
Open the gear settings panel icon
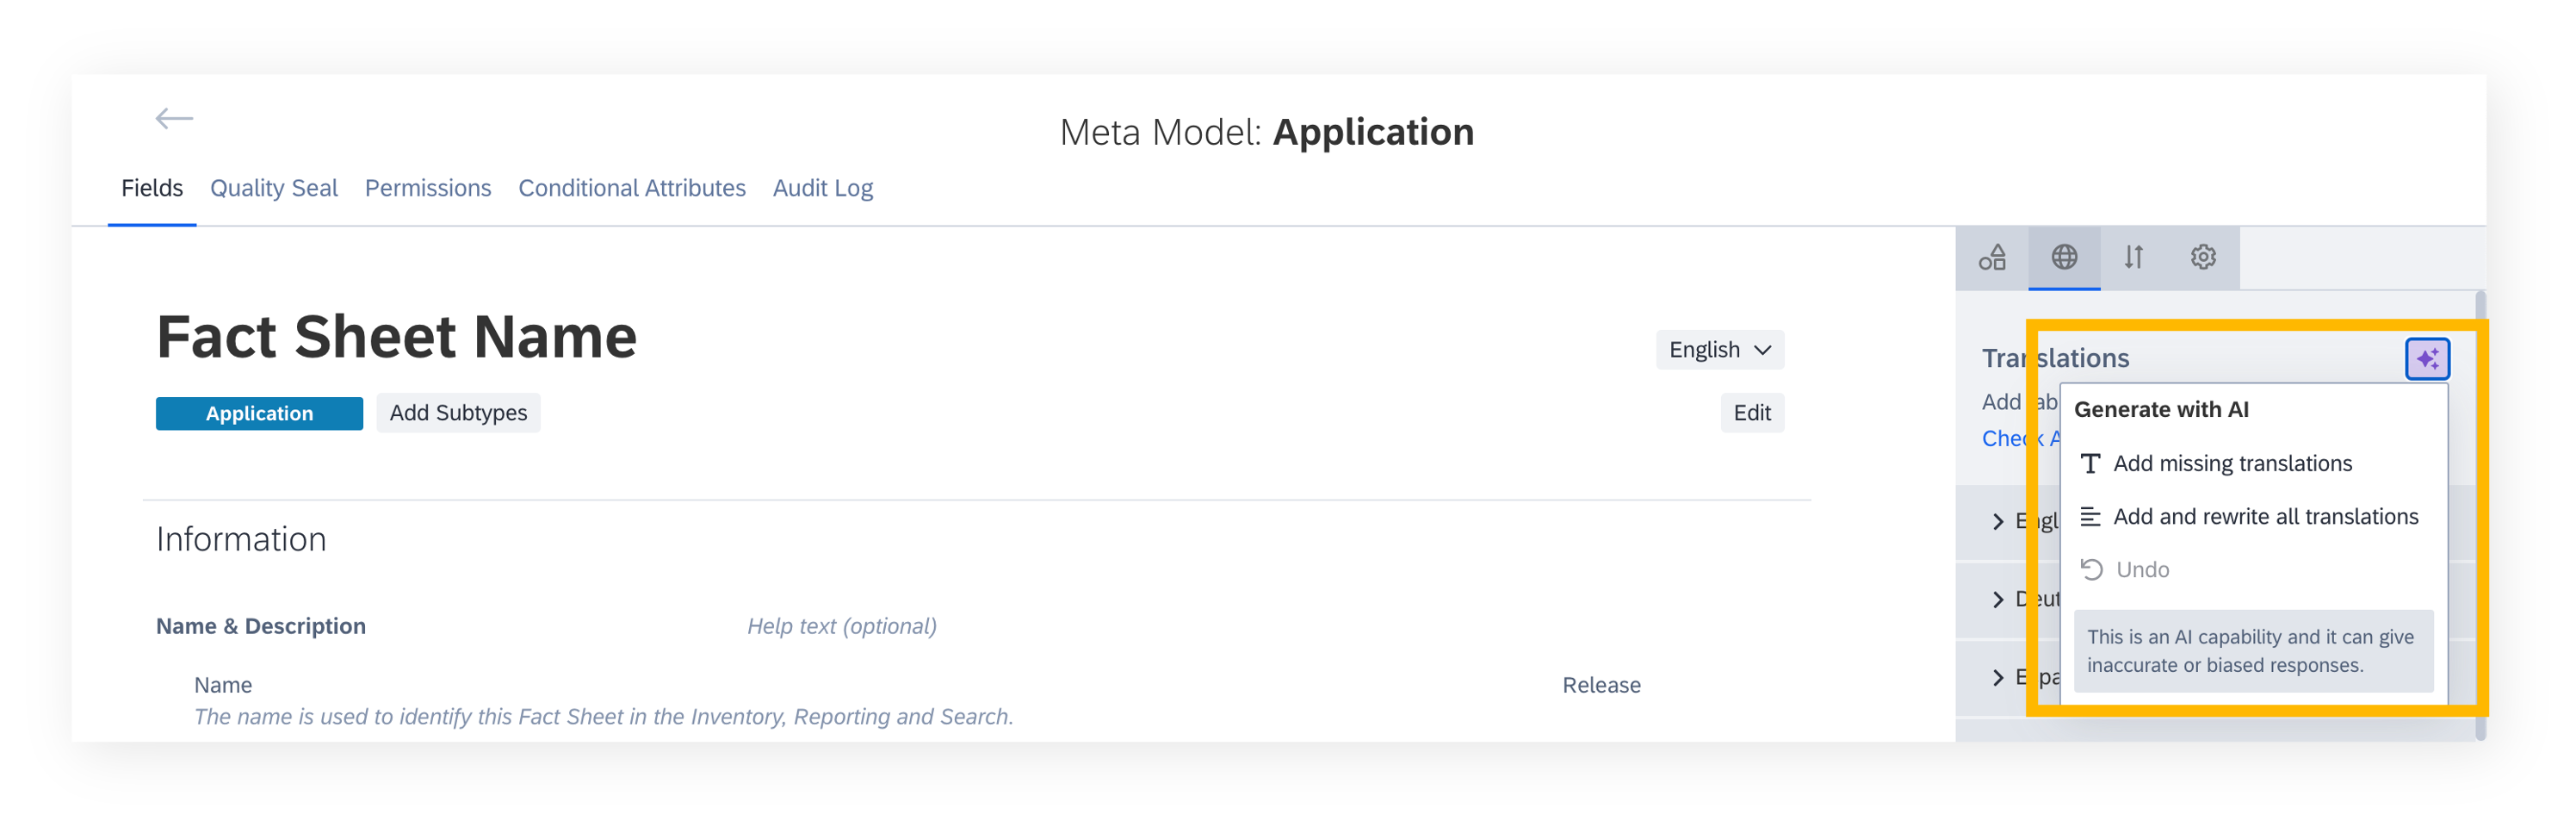tap(2203, 258)
